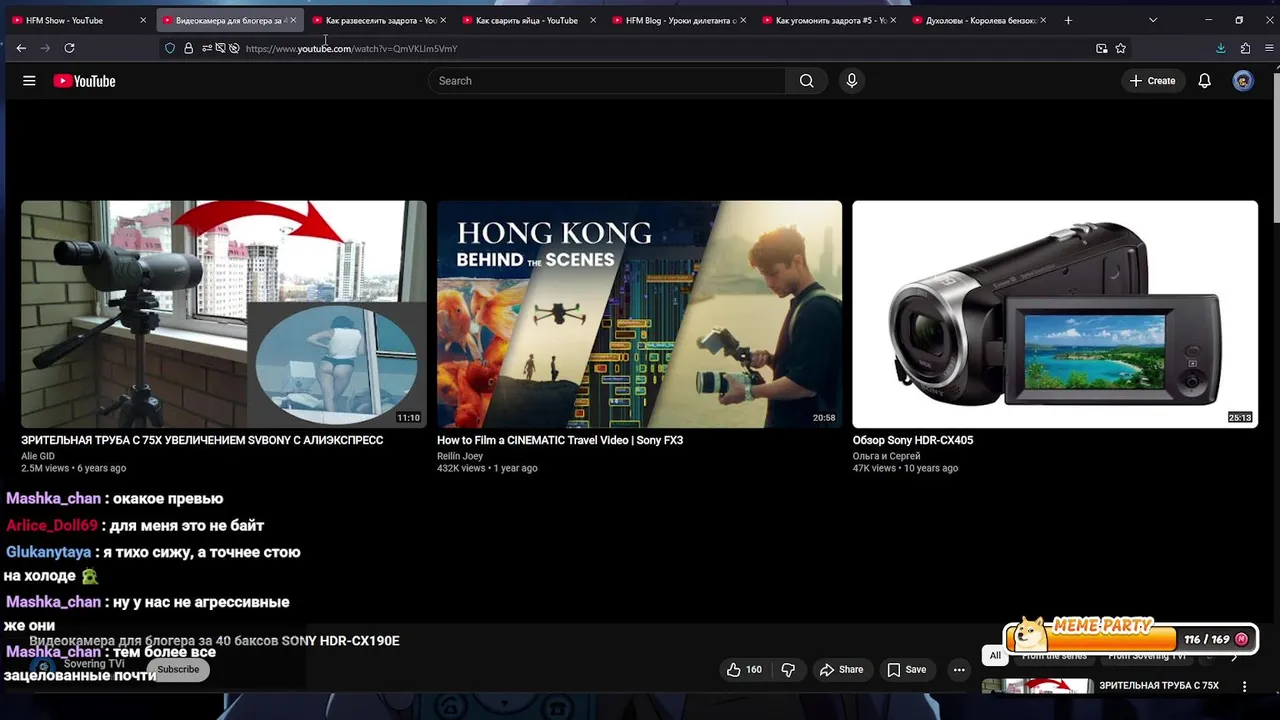Open the browser application menu

(1269, 48)
